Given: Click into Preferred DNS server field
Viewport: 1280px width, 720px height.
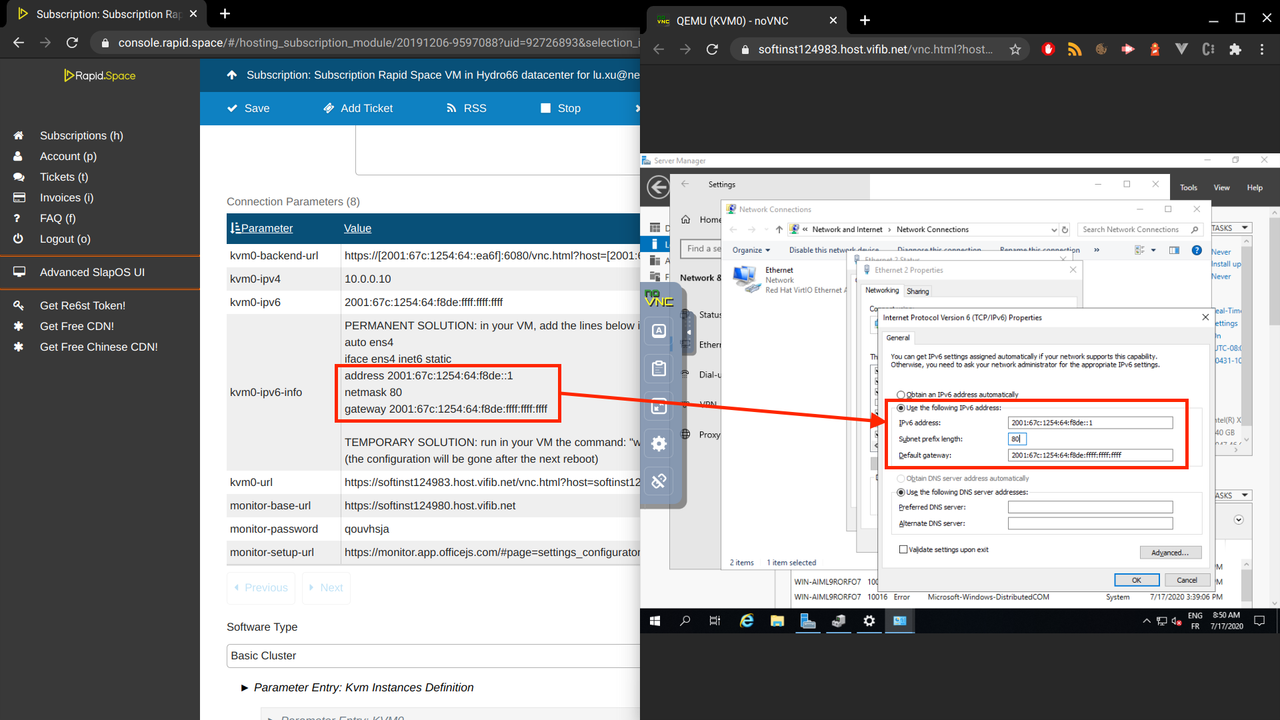Looking at the screenshot, I should tap(1090, 507).
